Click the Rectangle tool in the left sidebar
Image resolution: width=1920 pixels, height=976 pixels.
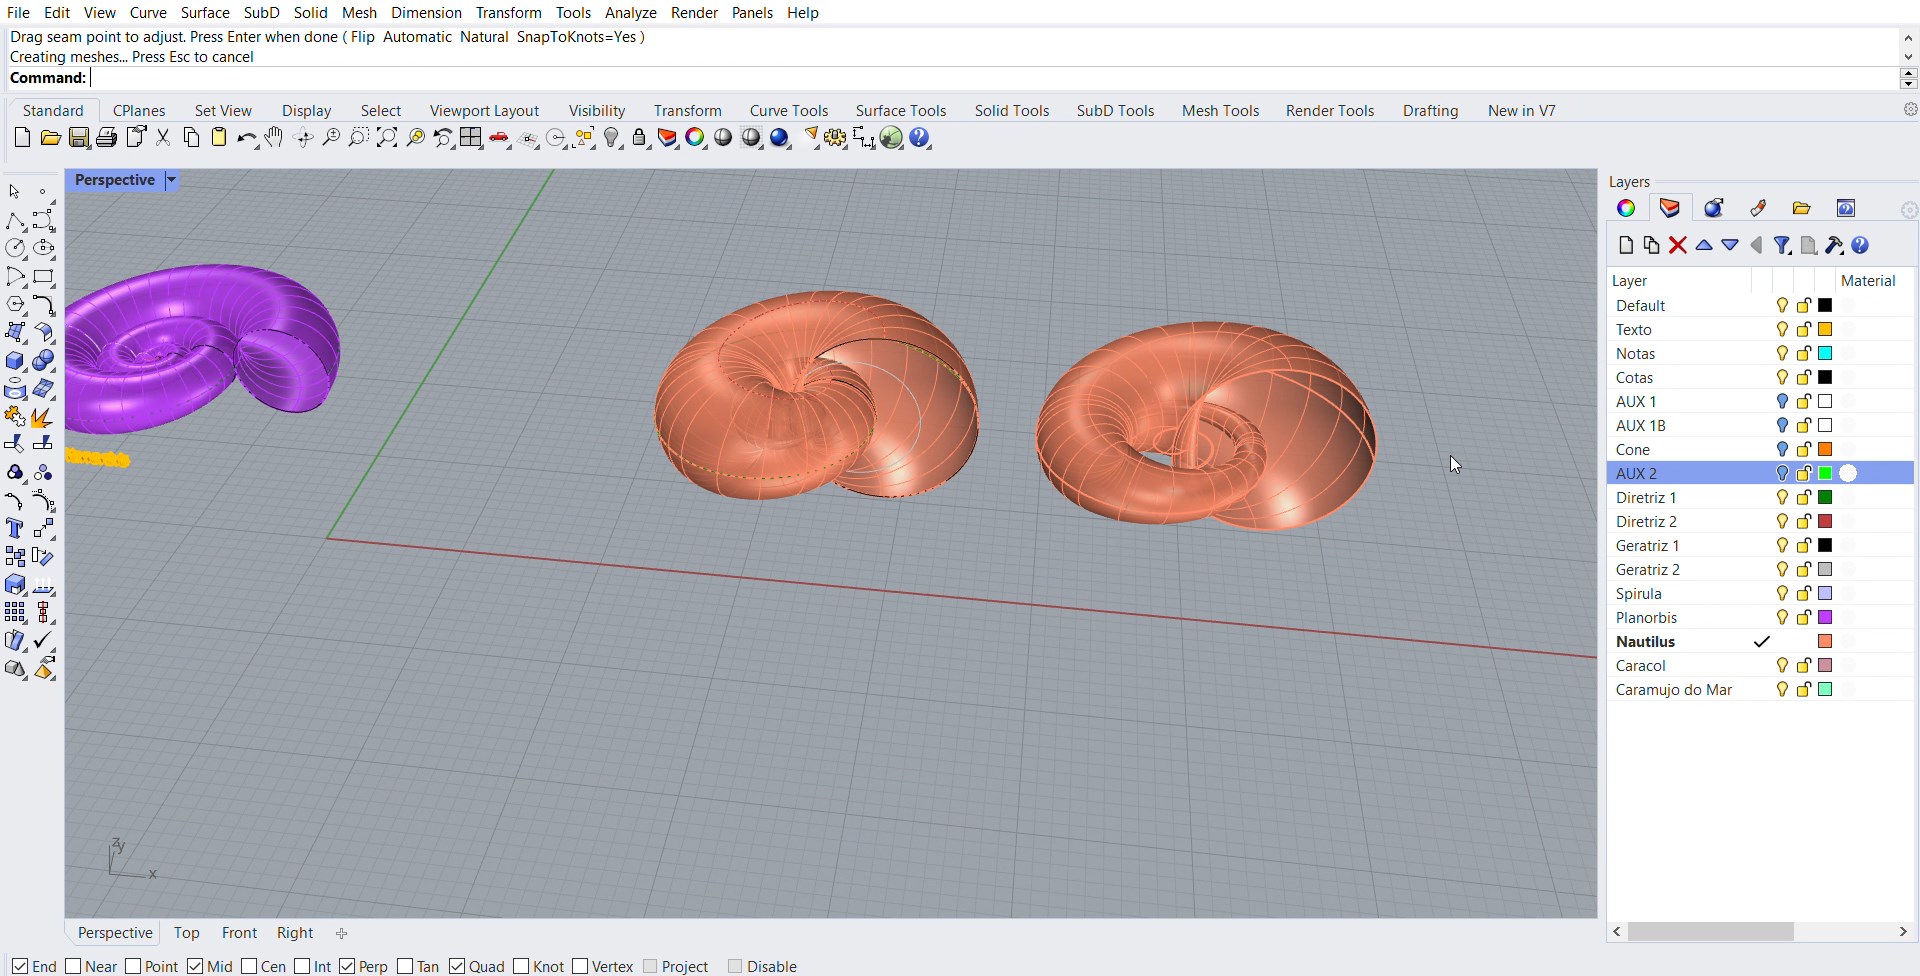pos(43,277)
